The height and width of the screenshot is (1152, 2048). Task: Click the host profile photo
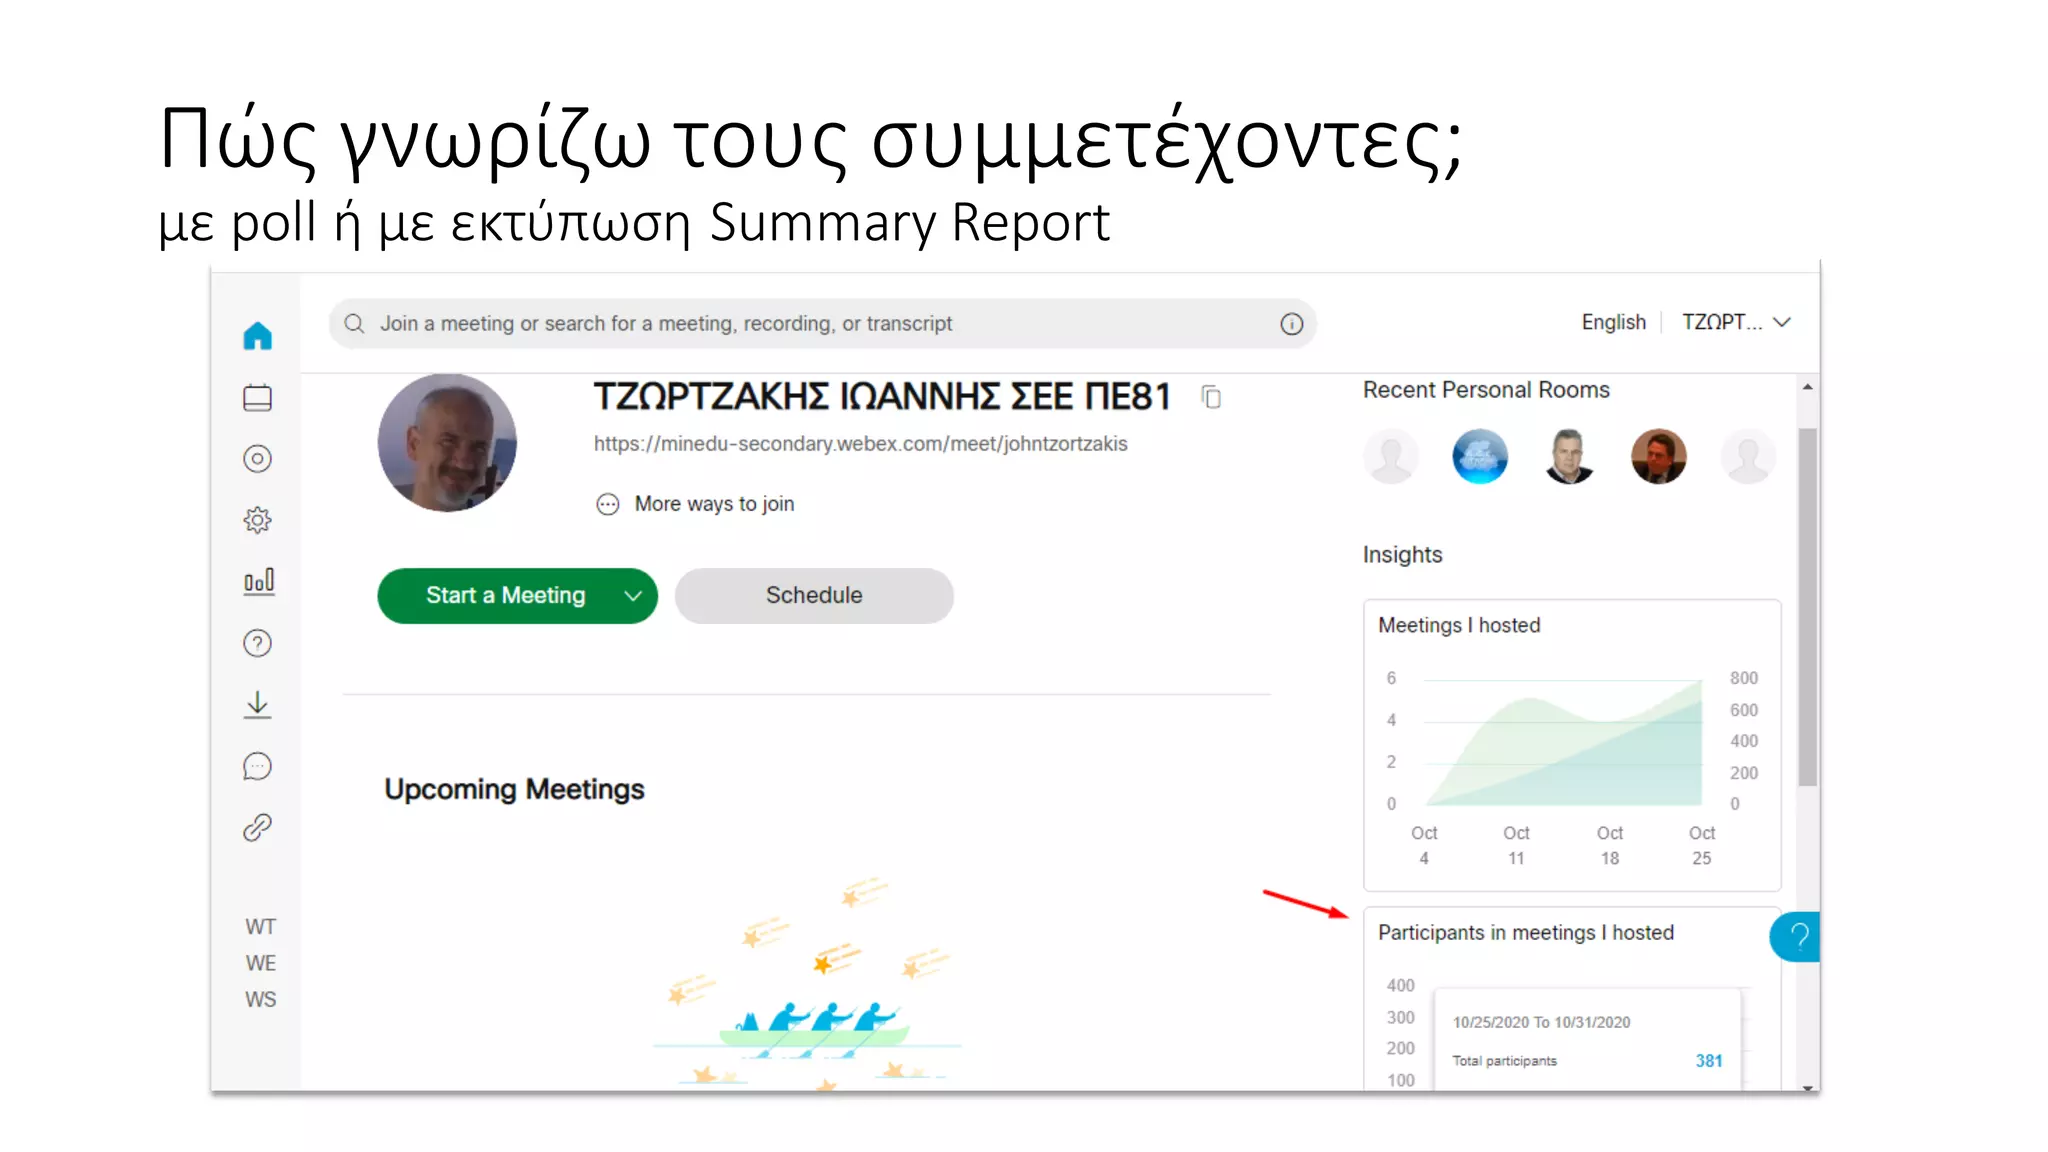pyautogui.click(x=447, y=443)
